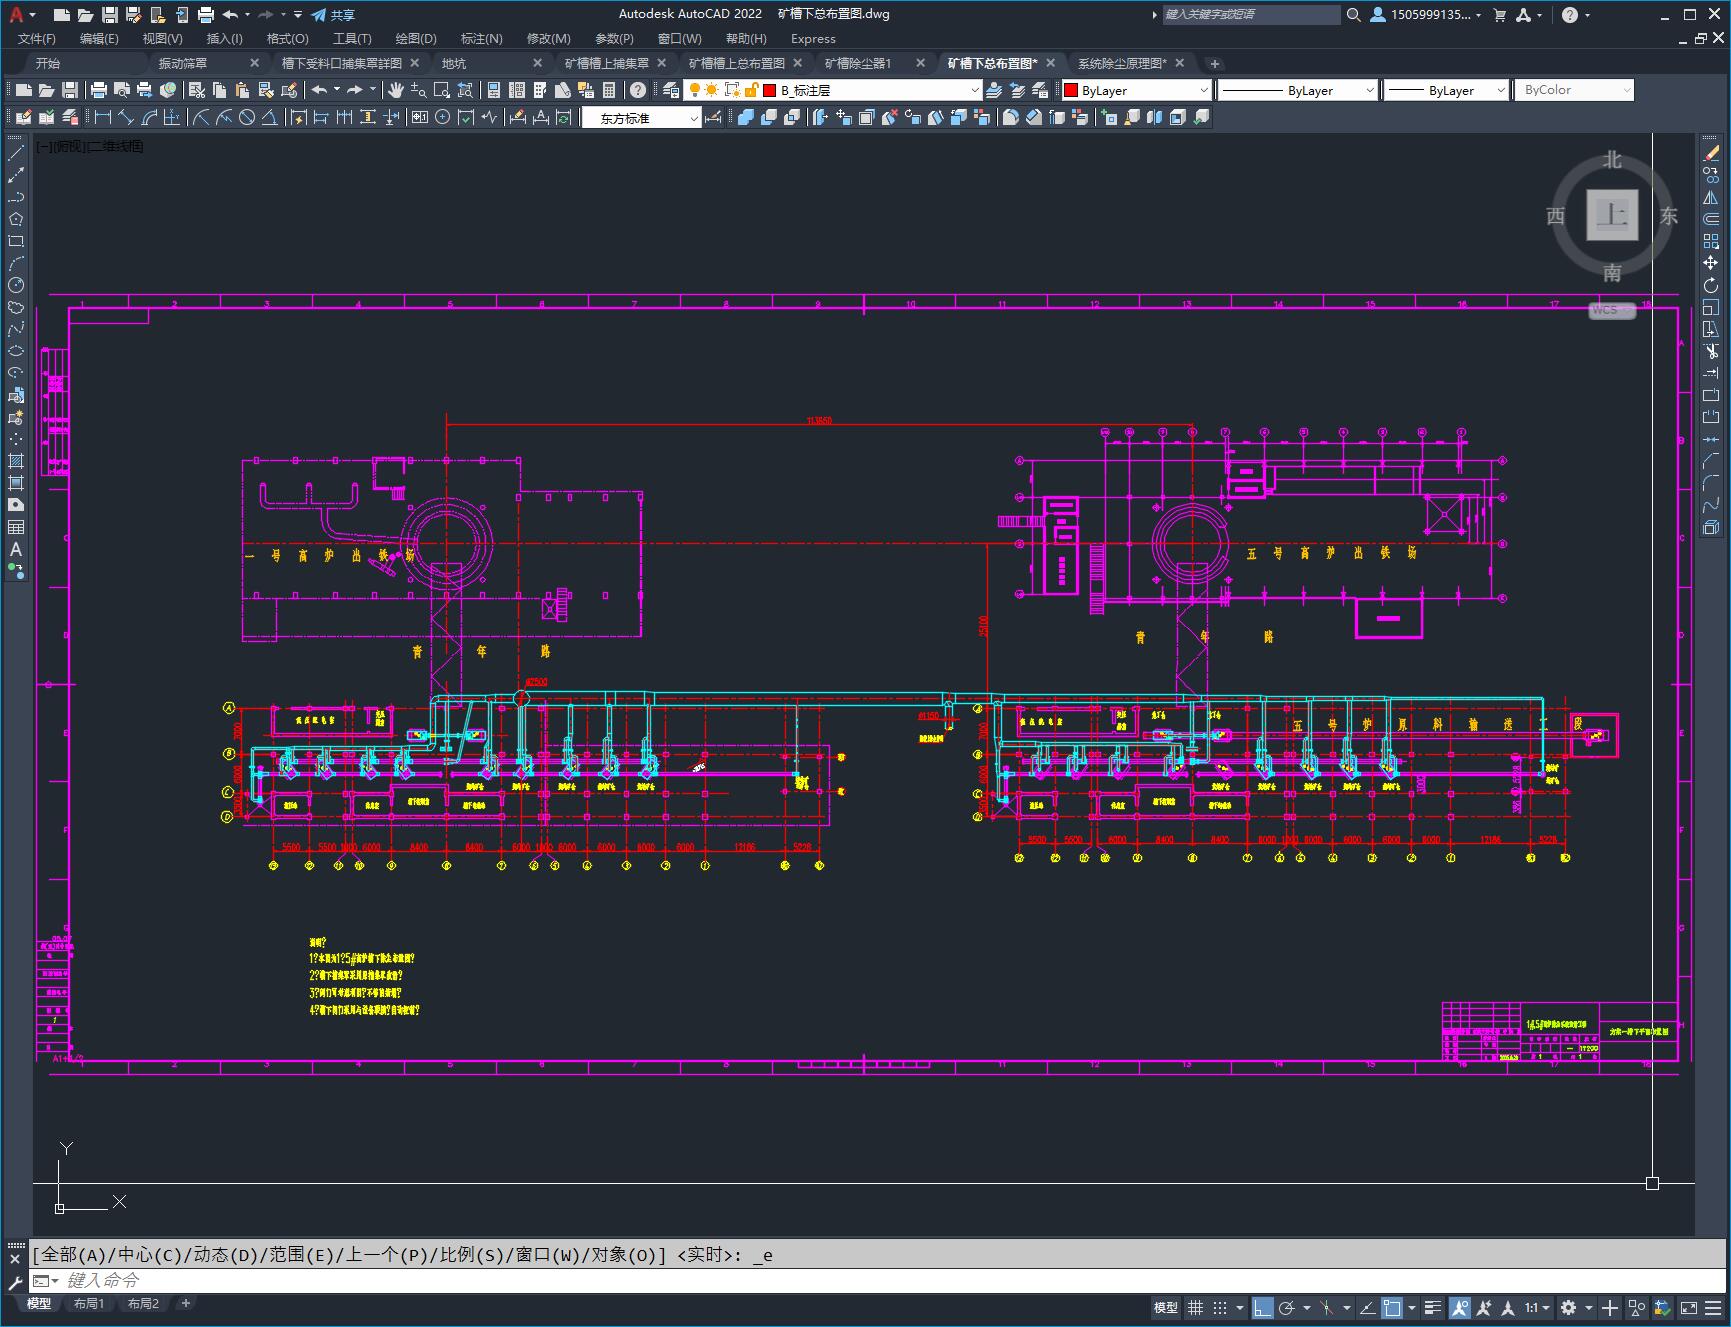Click the Clean Screen fullscreen icon
This screenshot has width=1731, height=1327.
[x=1688, y=1307]
